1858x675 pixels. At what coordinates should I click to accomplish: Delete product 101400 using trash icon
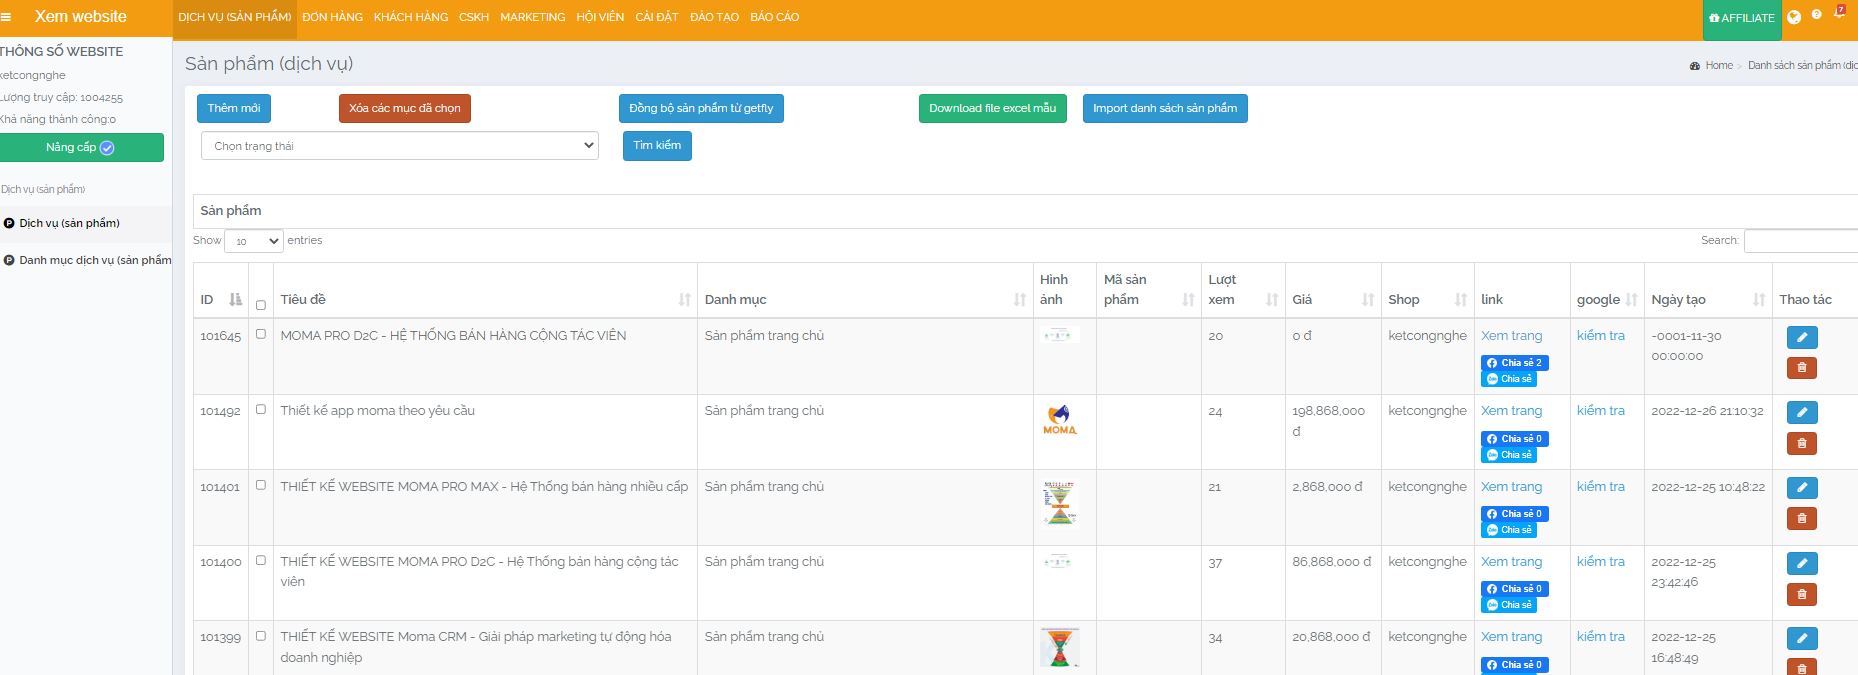pyautogui.click(x=1801, y=594)
